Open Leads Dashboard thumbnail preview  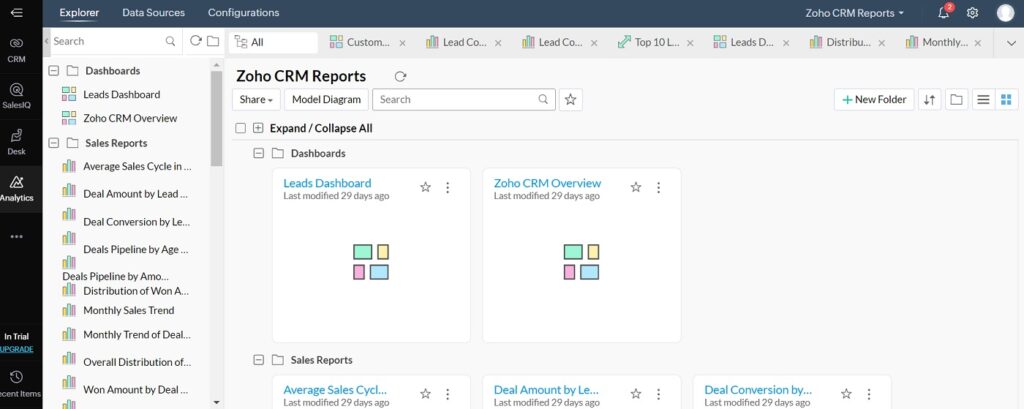click(371, 262)
